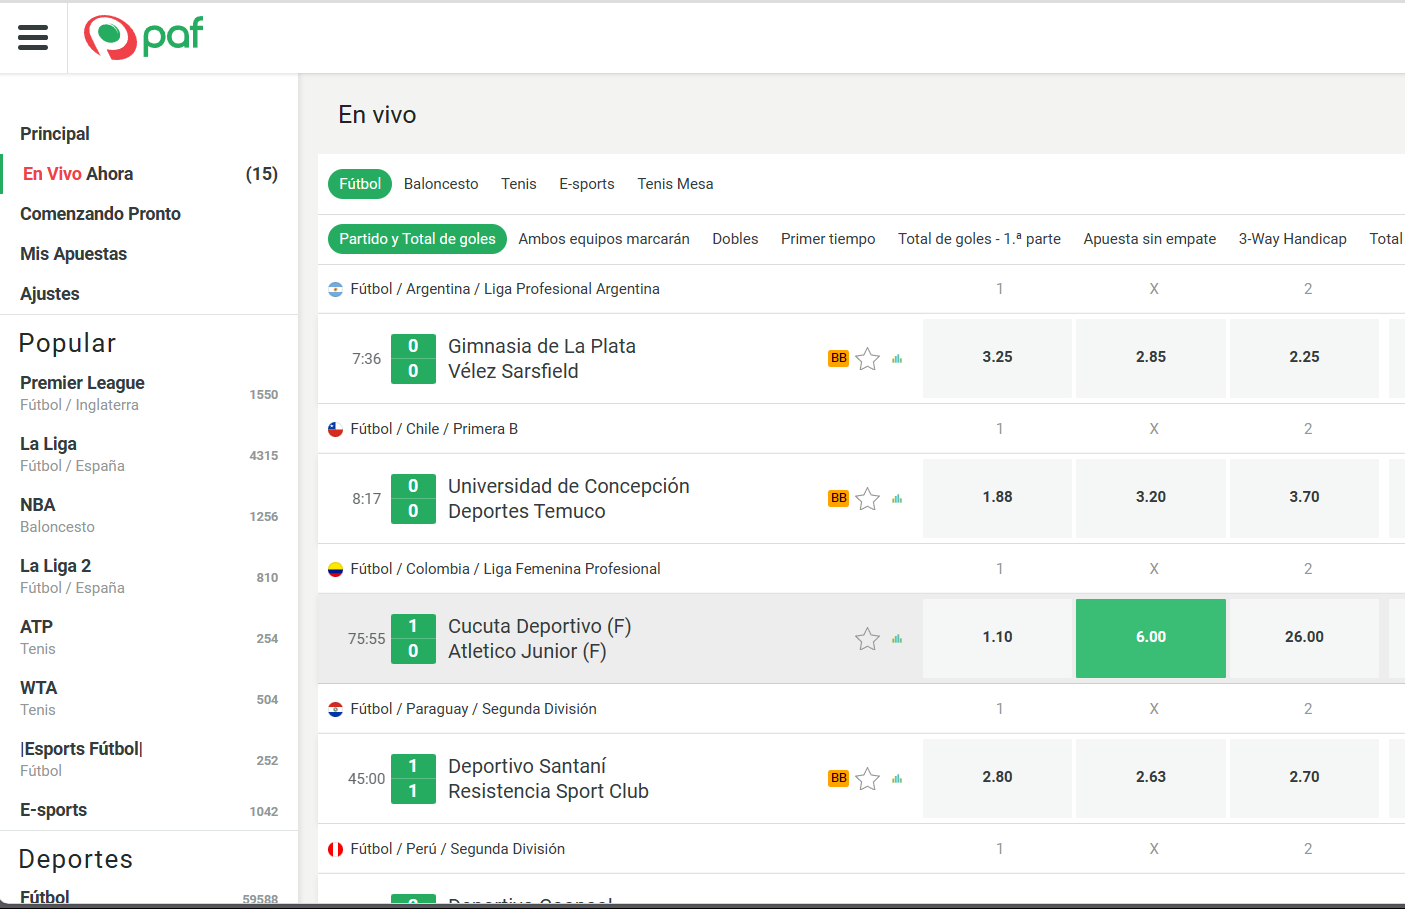Screen dimensions: 1405x909
Task: Click the Argentina flag icon
Action: (335, 289)
